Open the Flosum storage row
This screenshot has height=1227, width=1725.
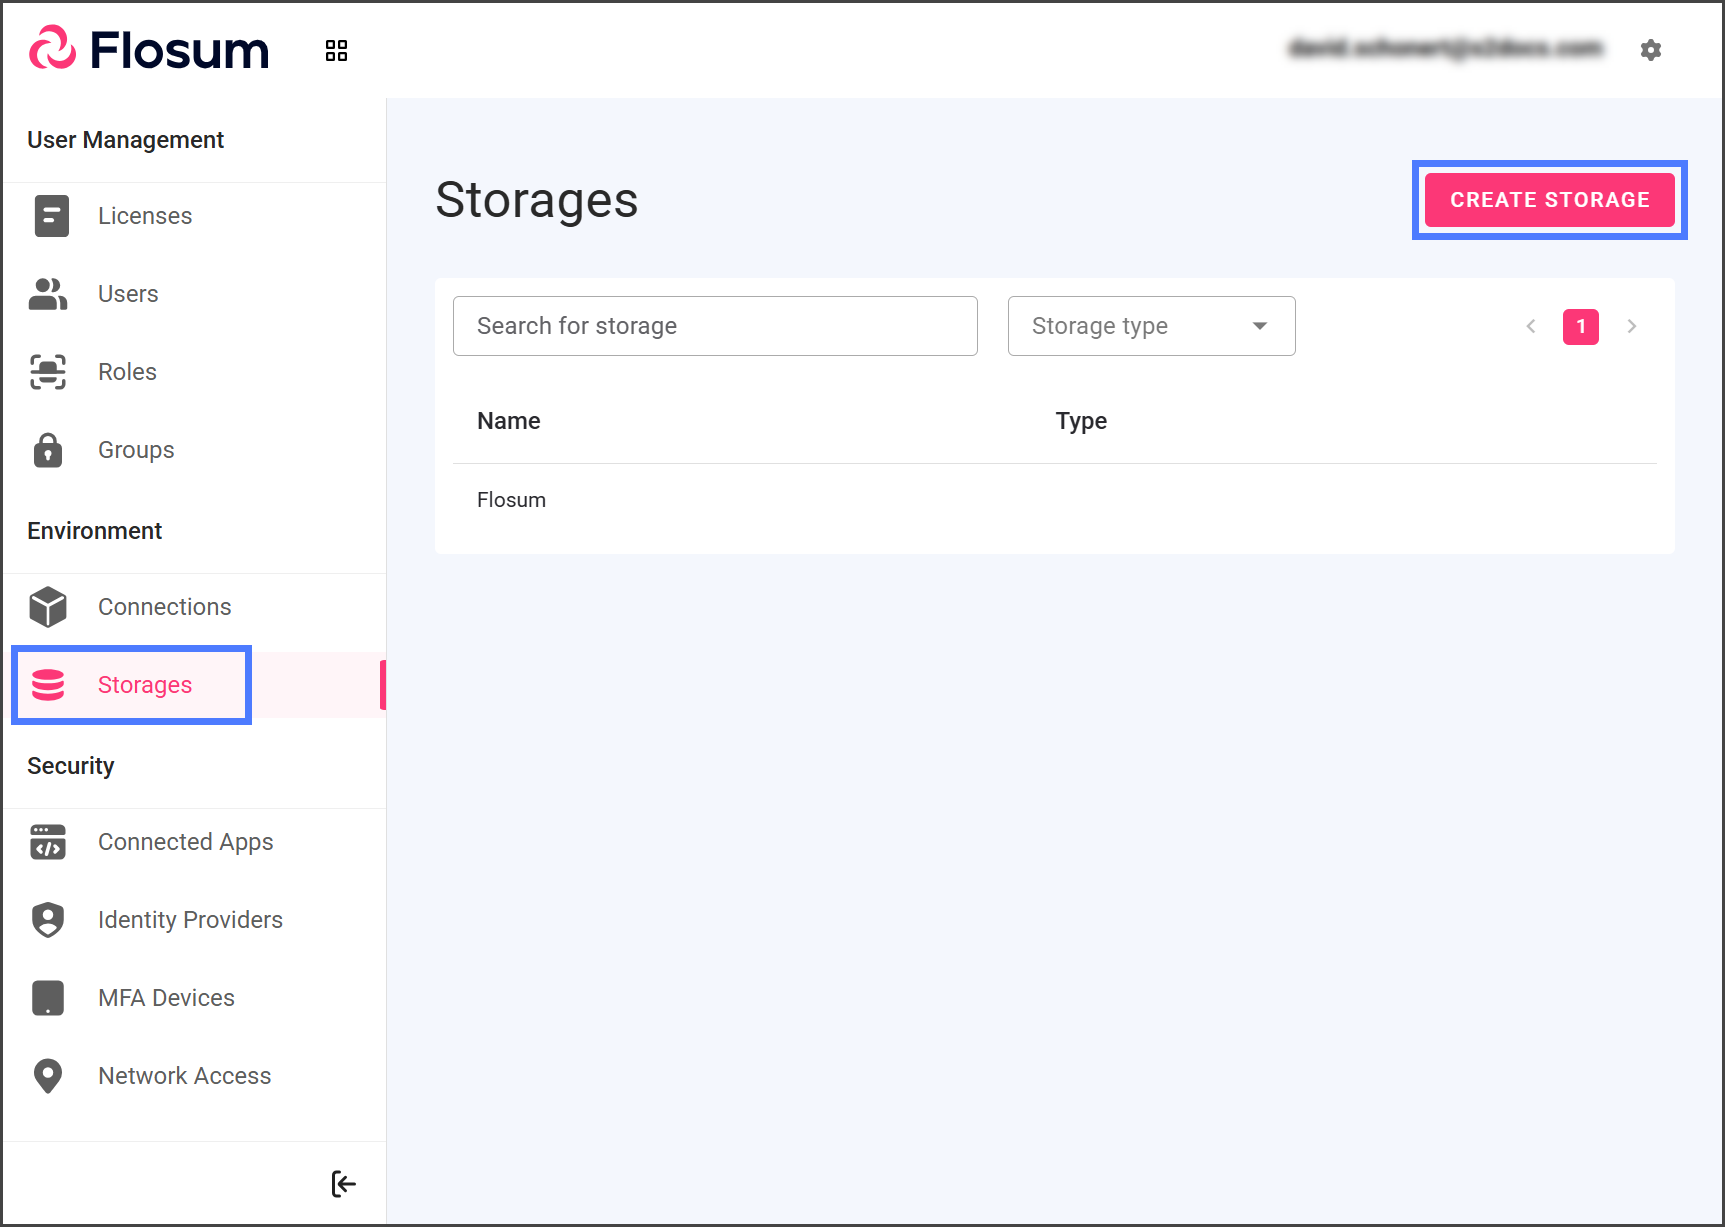512,500
